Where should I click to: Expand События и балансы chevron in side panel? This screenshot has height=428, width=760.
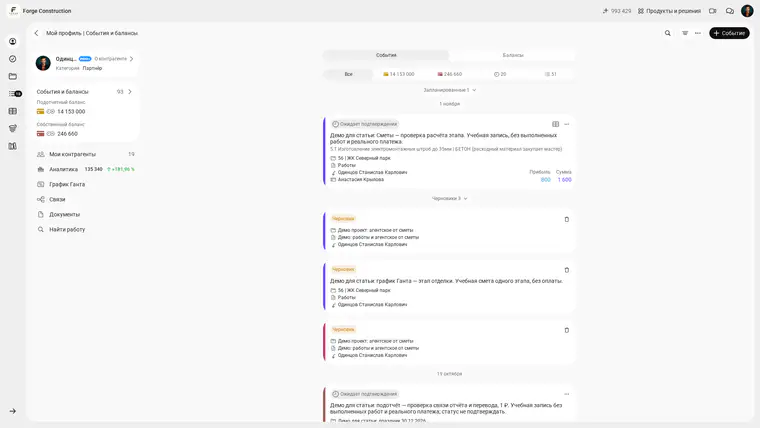pos(130,92)
